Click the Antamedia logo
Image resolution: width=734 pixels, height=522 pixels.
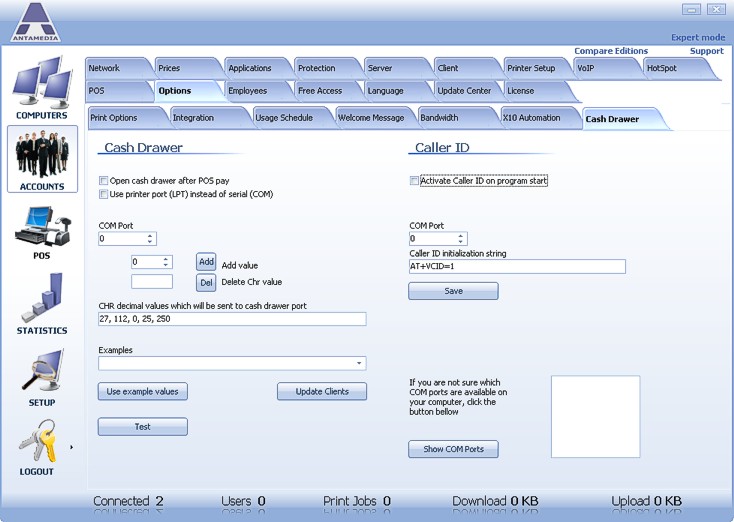click(36, 22)
